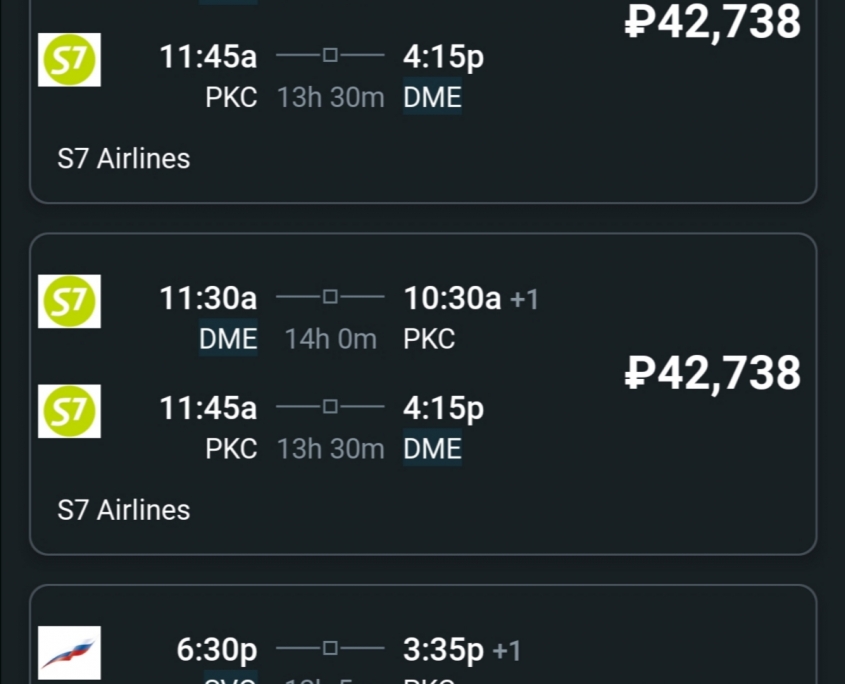This screenshot has height=684, width=845.
Task: Select the ₽42,738 price at the top
Action: click(712, 22)
